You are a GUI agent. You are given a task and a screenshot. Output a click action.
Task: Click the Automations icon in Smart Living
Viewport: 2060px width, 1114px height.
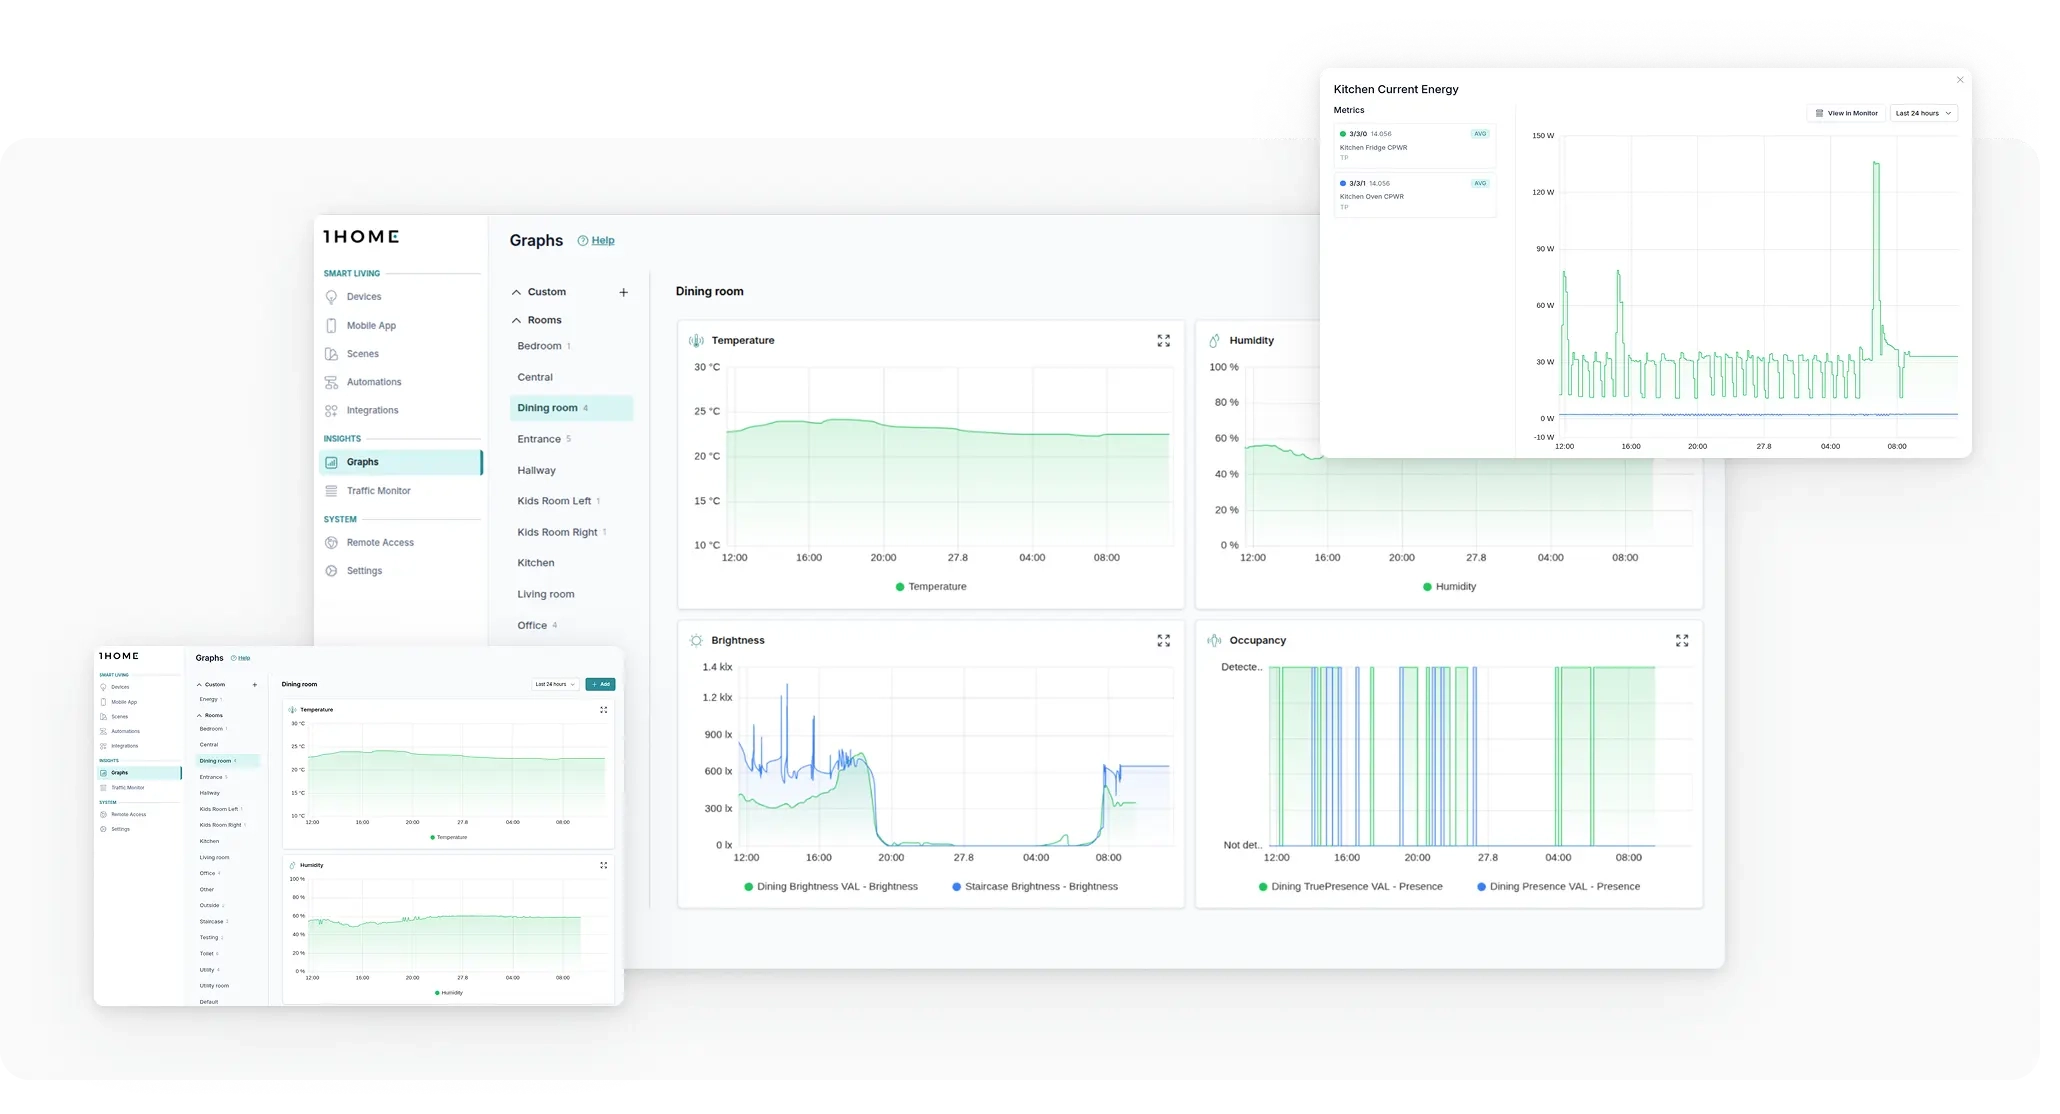[332, 381]
